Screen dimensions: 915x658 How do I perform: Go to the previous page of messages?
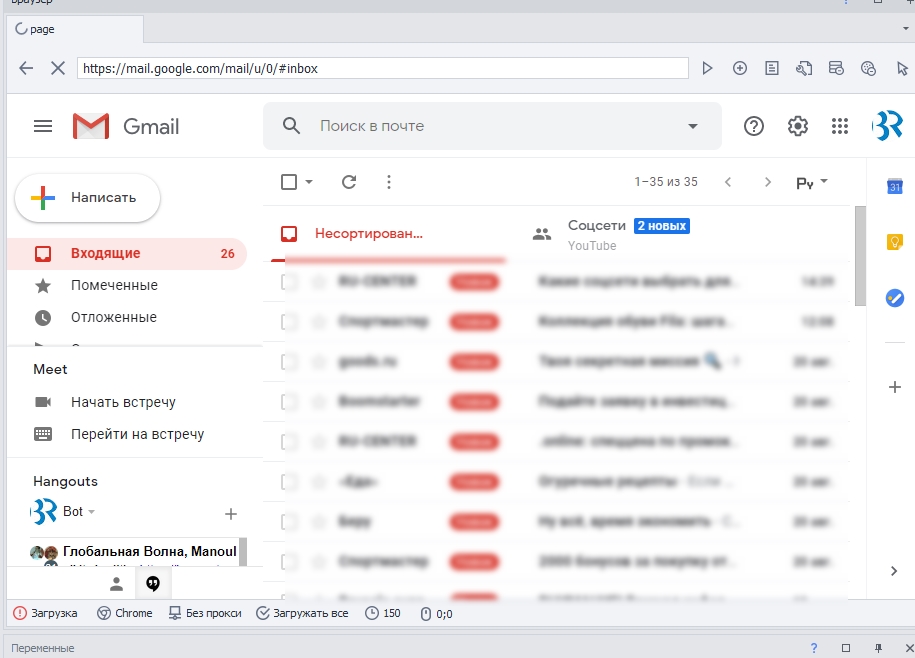point(728,182)
